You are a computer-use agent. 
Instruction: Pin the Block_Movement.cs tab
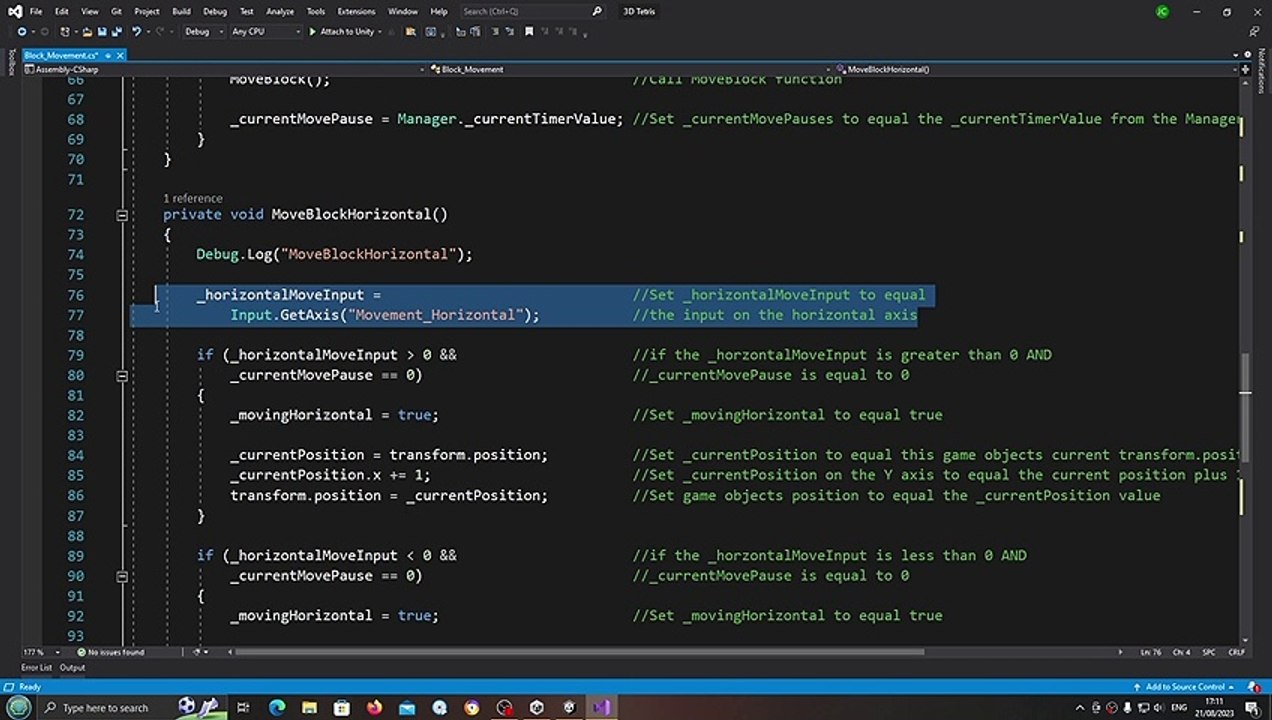tap(106, 55)
